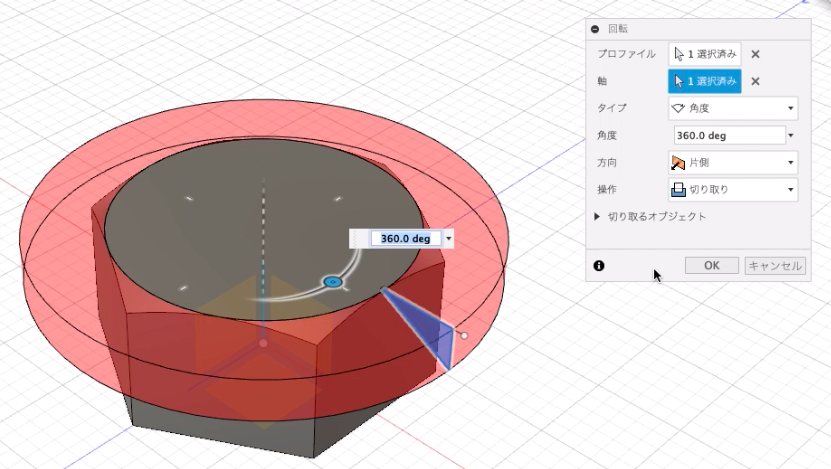
Task: Click the 回転 dialog title
Action: tap(618, 29)
